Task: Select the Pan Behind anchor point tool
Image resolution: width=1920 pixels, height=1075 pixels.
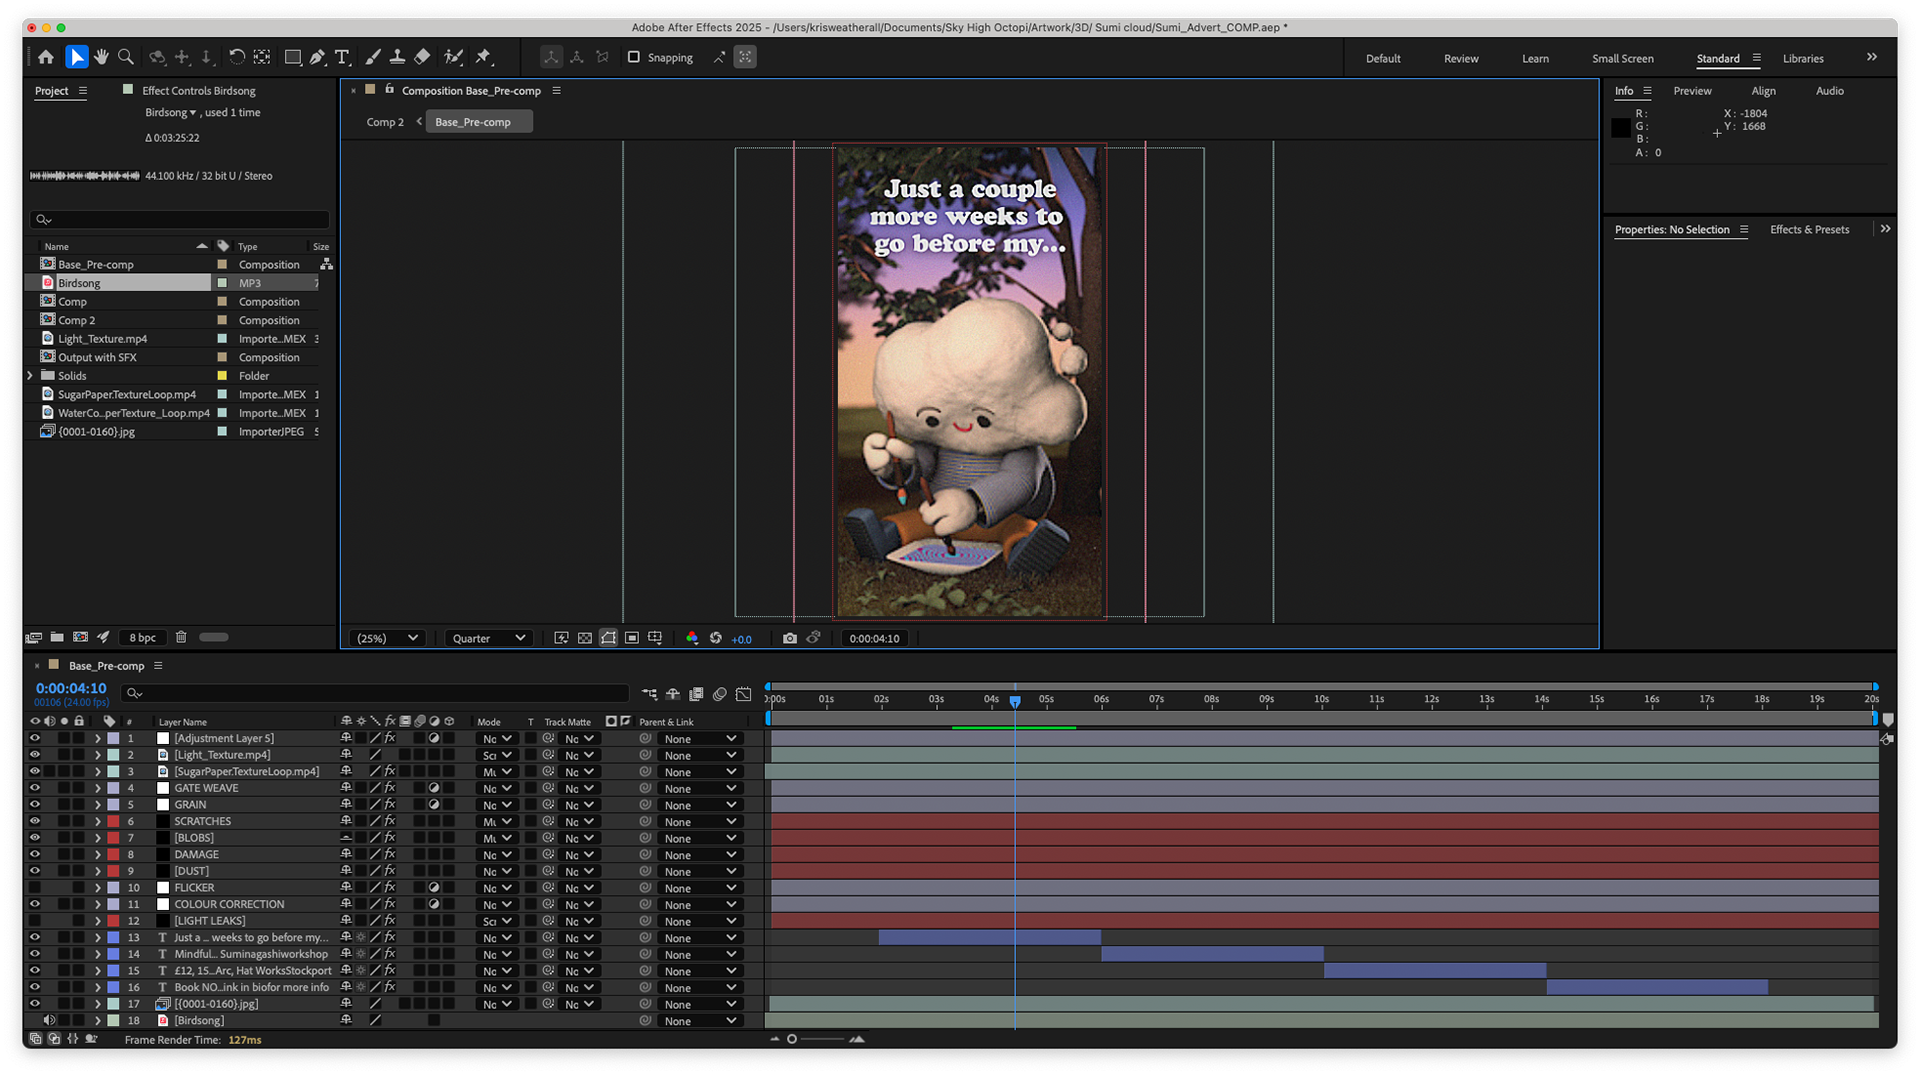Action: (262, 57)
